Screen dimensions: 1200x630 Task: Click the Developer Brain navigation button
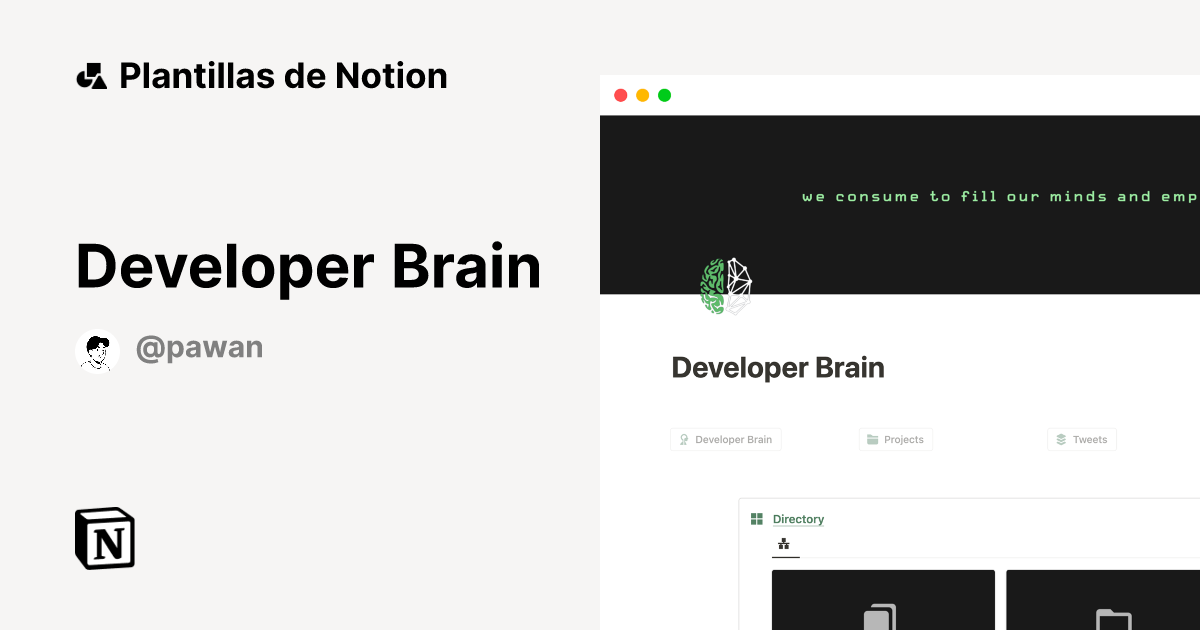[x=726, y=439]
